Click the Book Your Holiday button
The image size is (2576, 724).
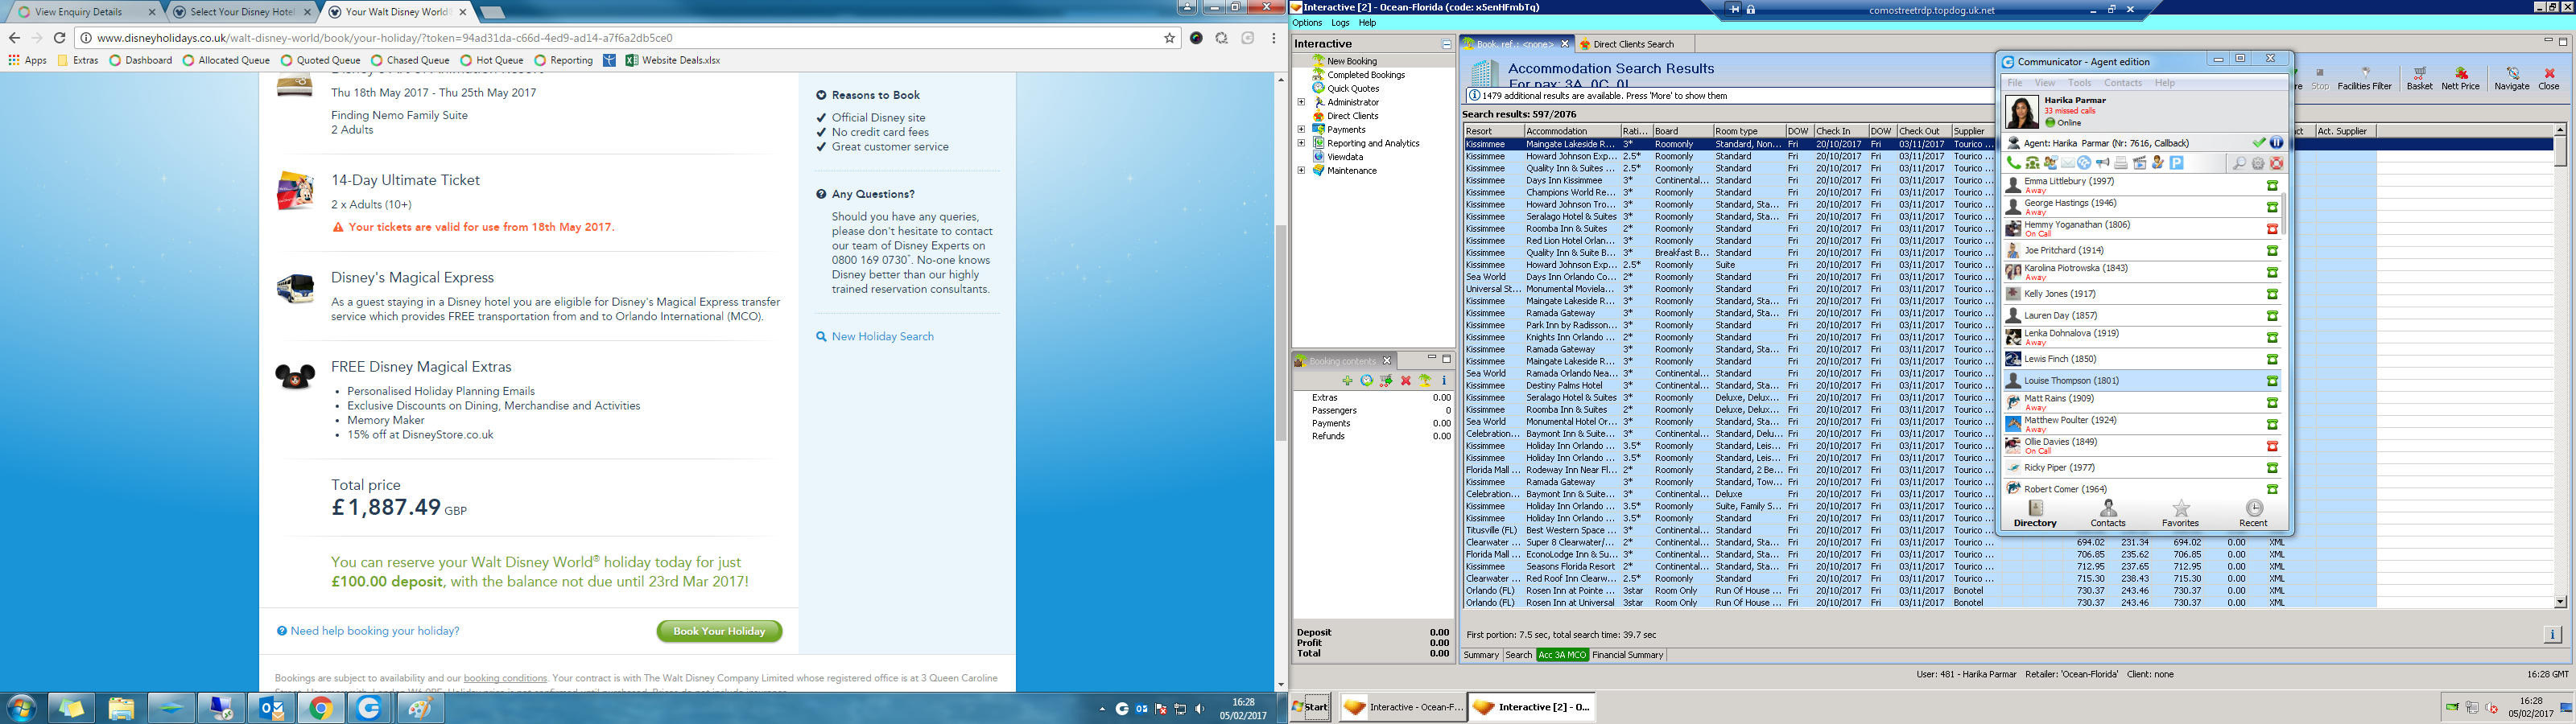719,631
